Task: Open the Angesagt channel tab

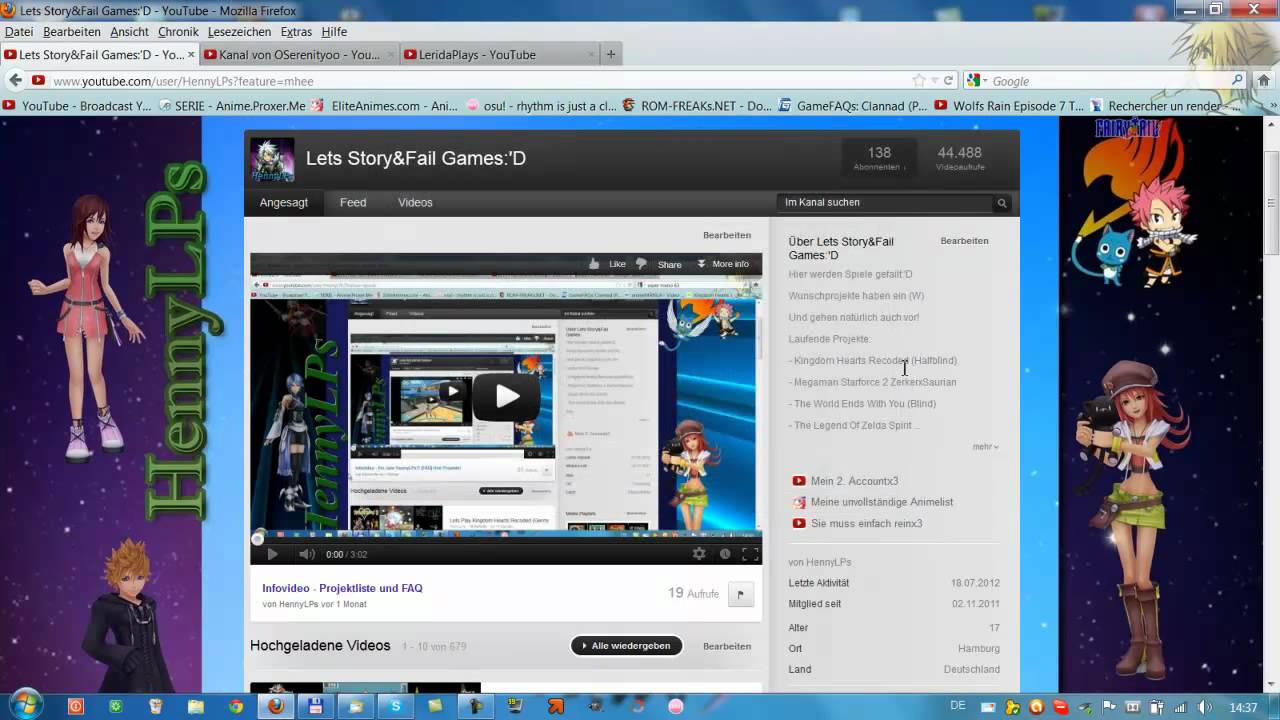Action: coord(284,202)
